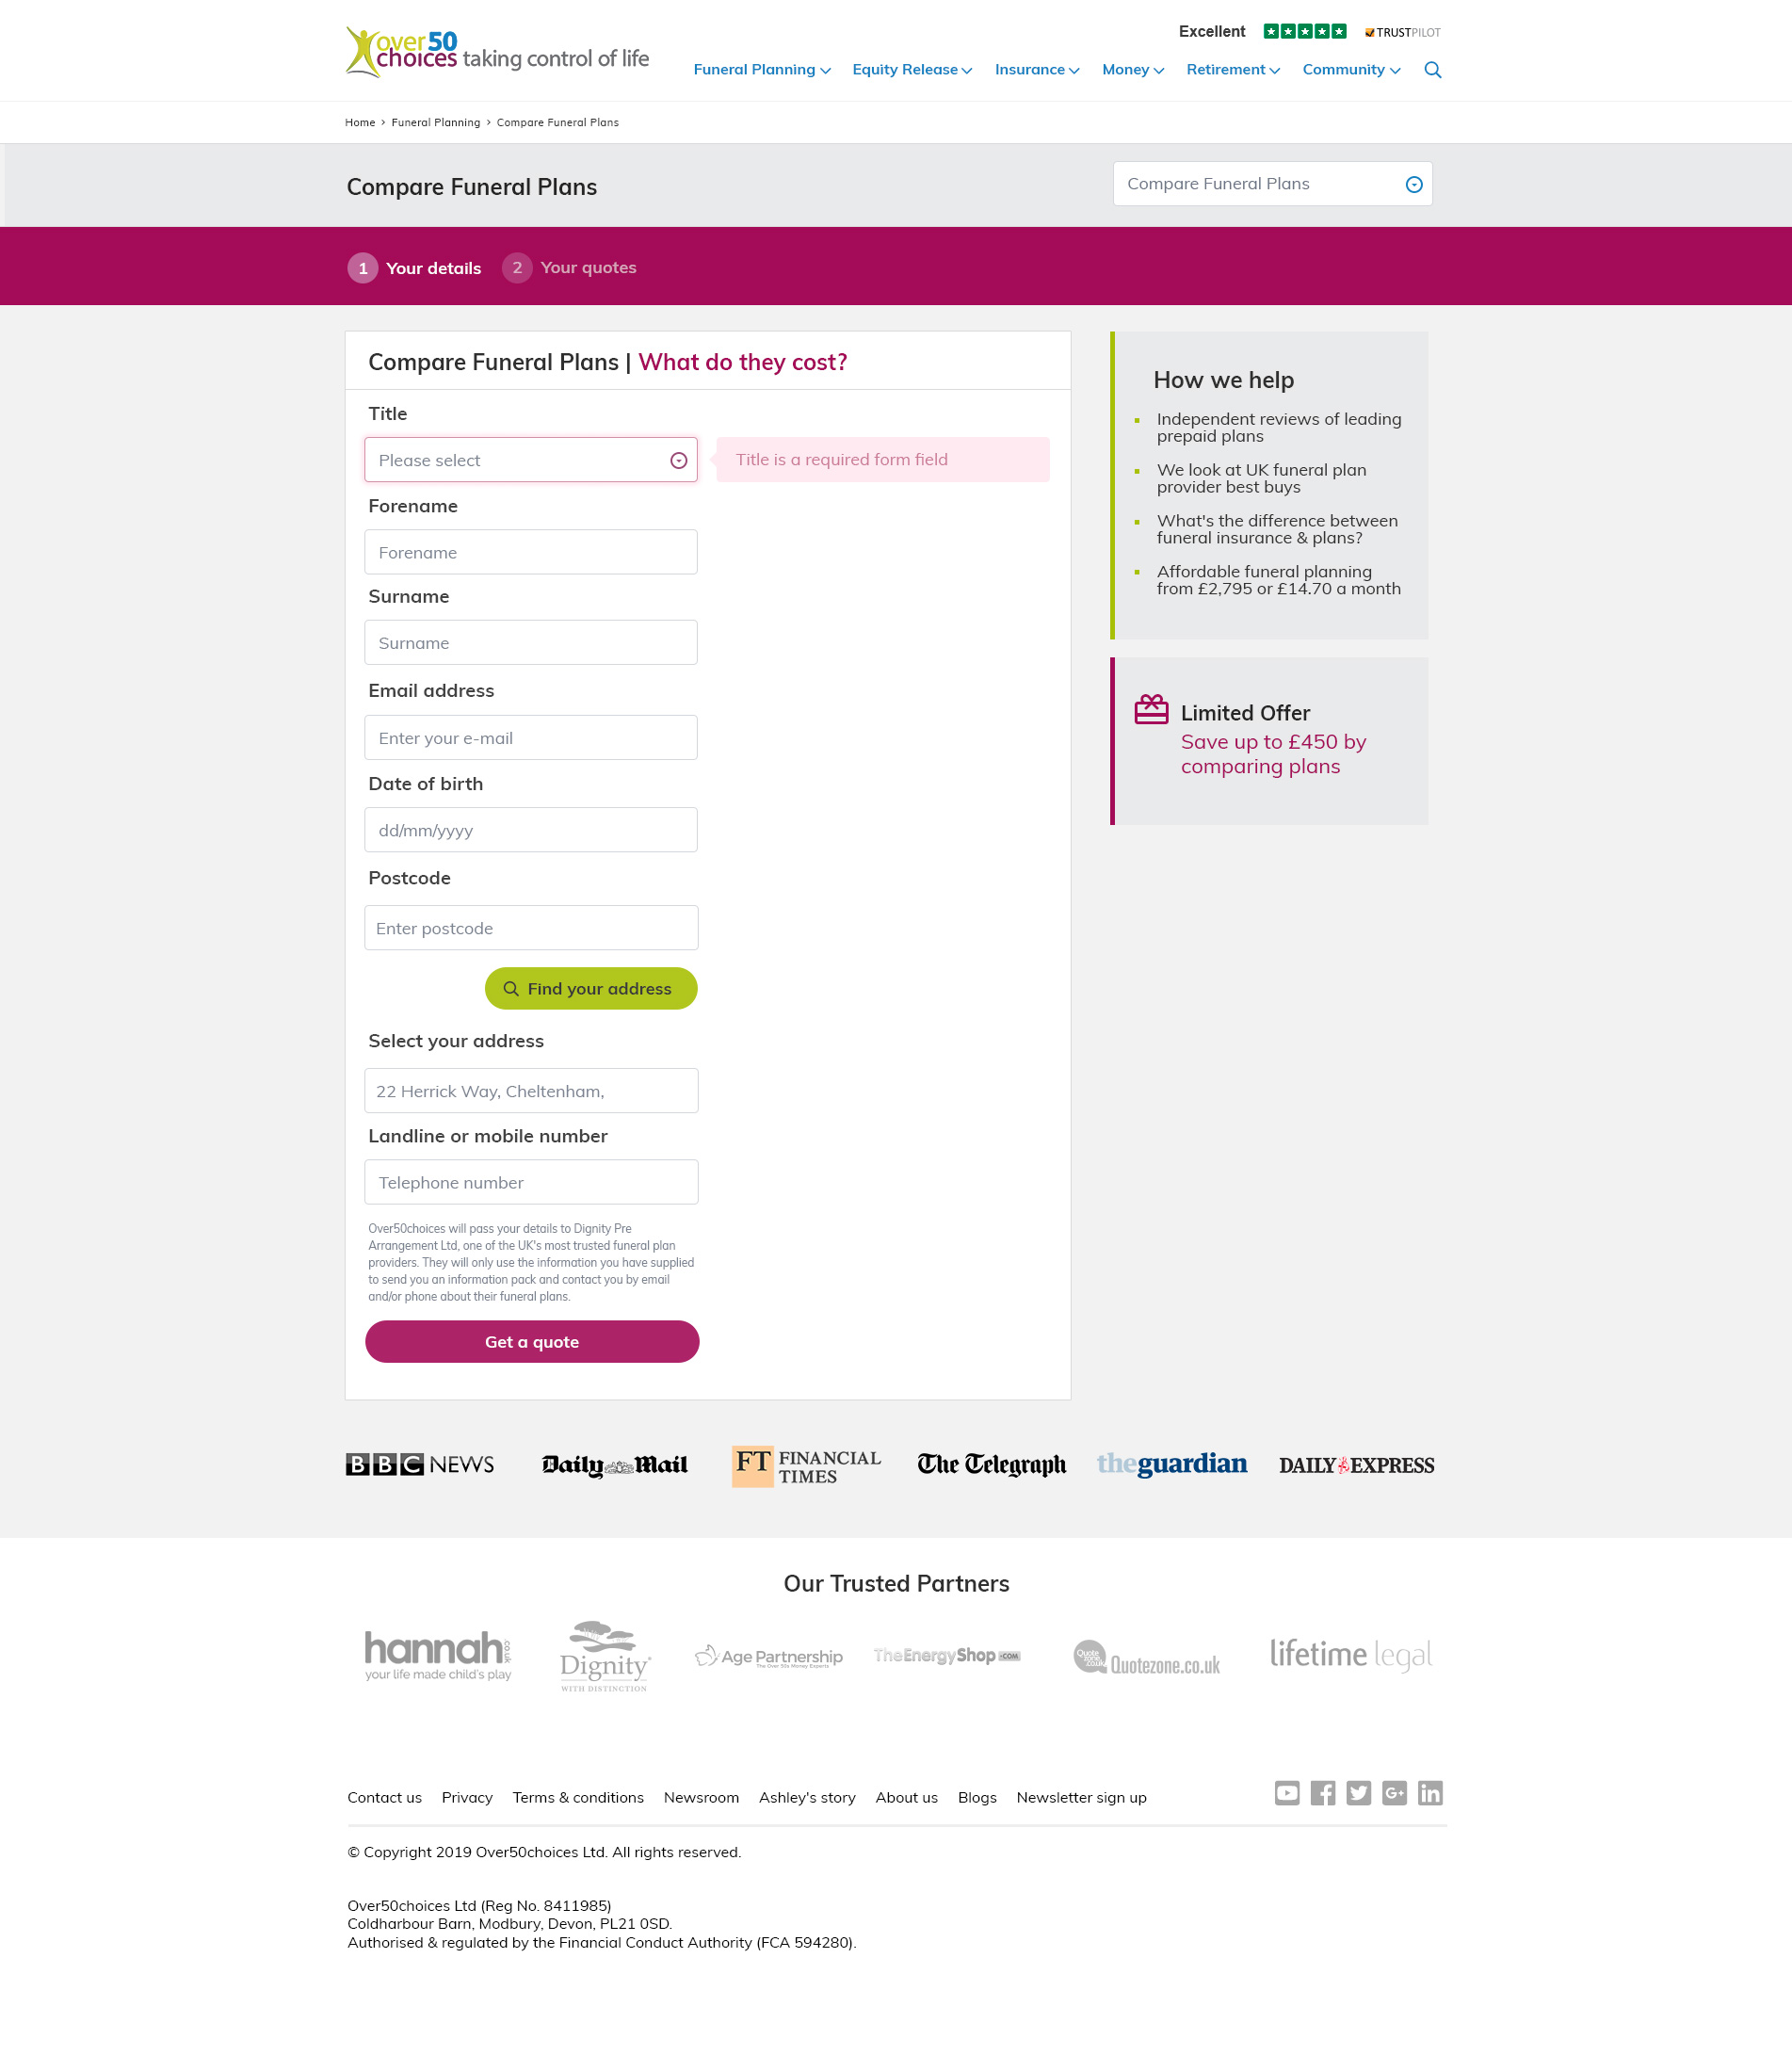Open the Equity Release menu
This screenshot has width=1792, height=2071.
(x=911, y=70)
